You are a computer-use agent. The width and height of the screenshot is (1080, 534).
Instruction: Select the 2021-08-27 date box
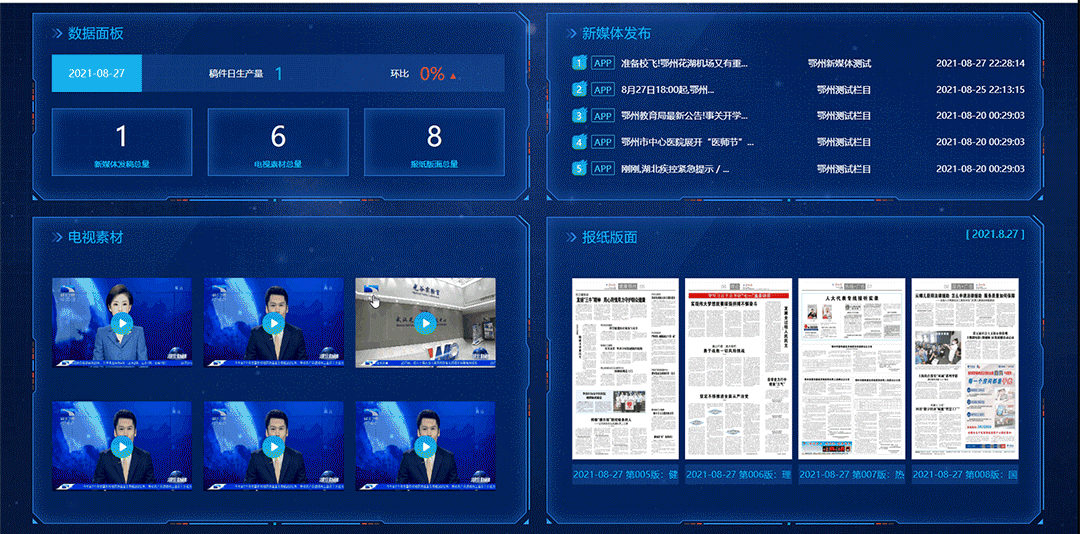pyautogui.click(x=97, y=73)
